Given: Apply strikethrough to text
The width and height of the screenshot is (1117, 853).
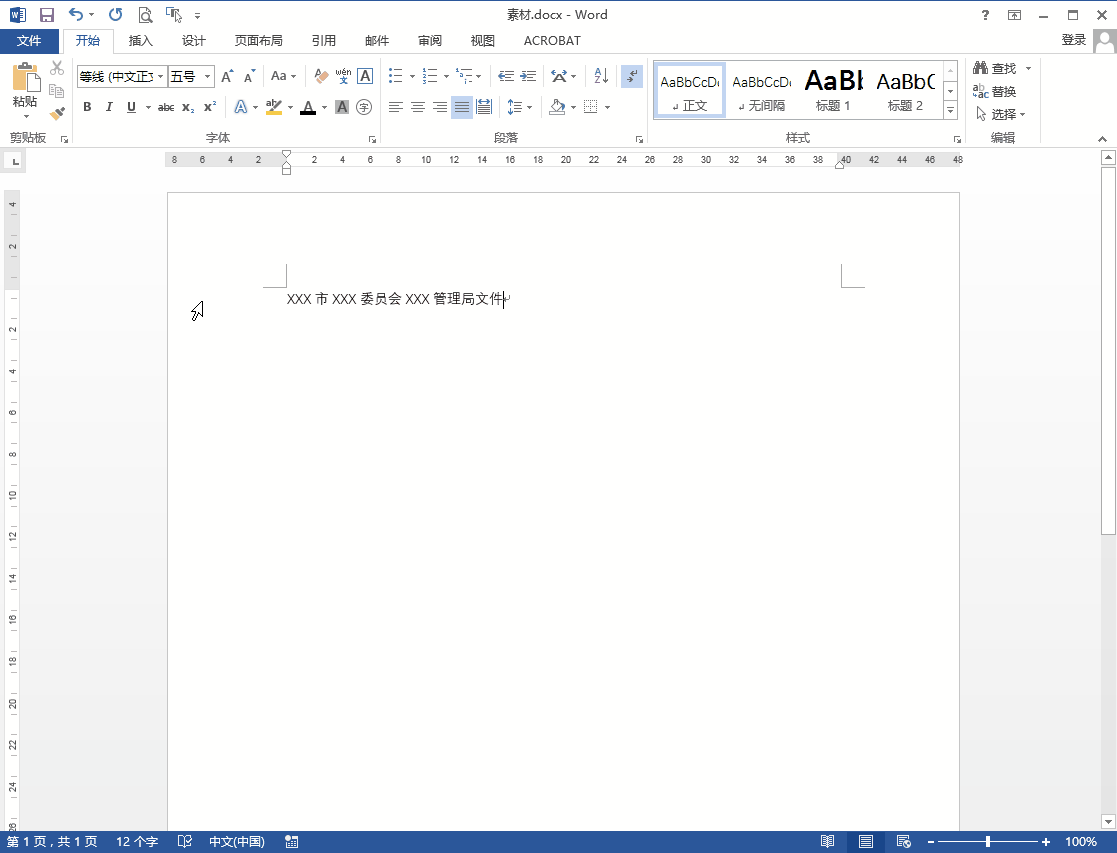Looking at the screenshot, I should click(x=166, y=107).
